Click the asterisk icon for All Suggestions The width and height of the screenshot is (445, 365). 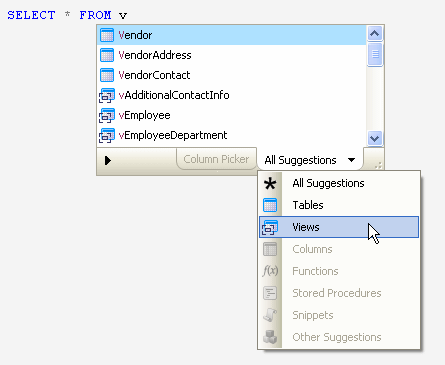click(x=270, y=183)
